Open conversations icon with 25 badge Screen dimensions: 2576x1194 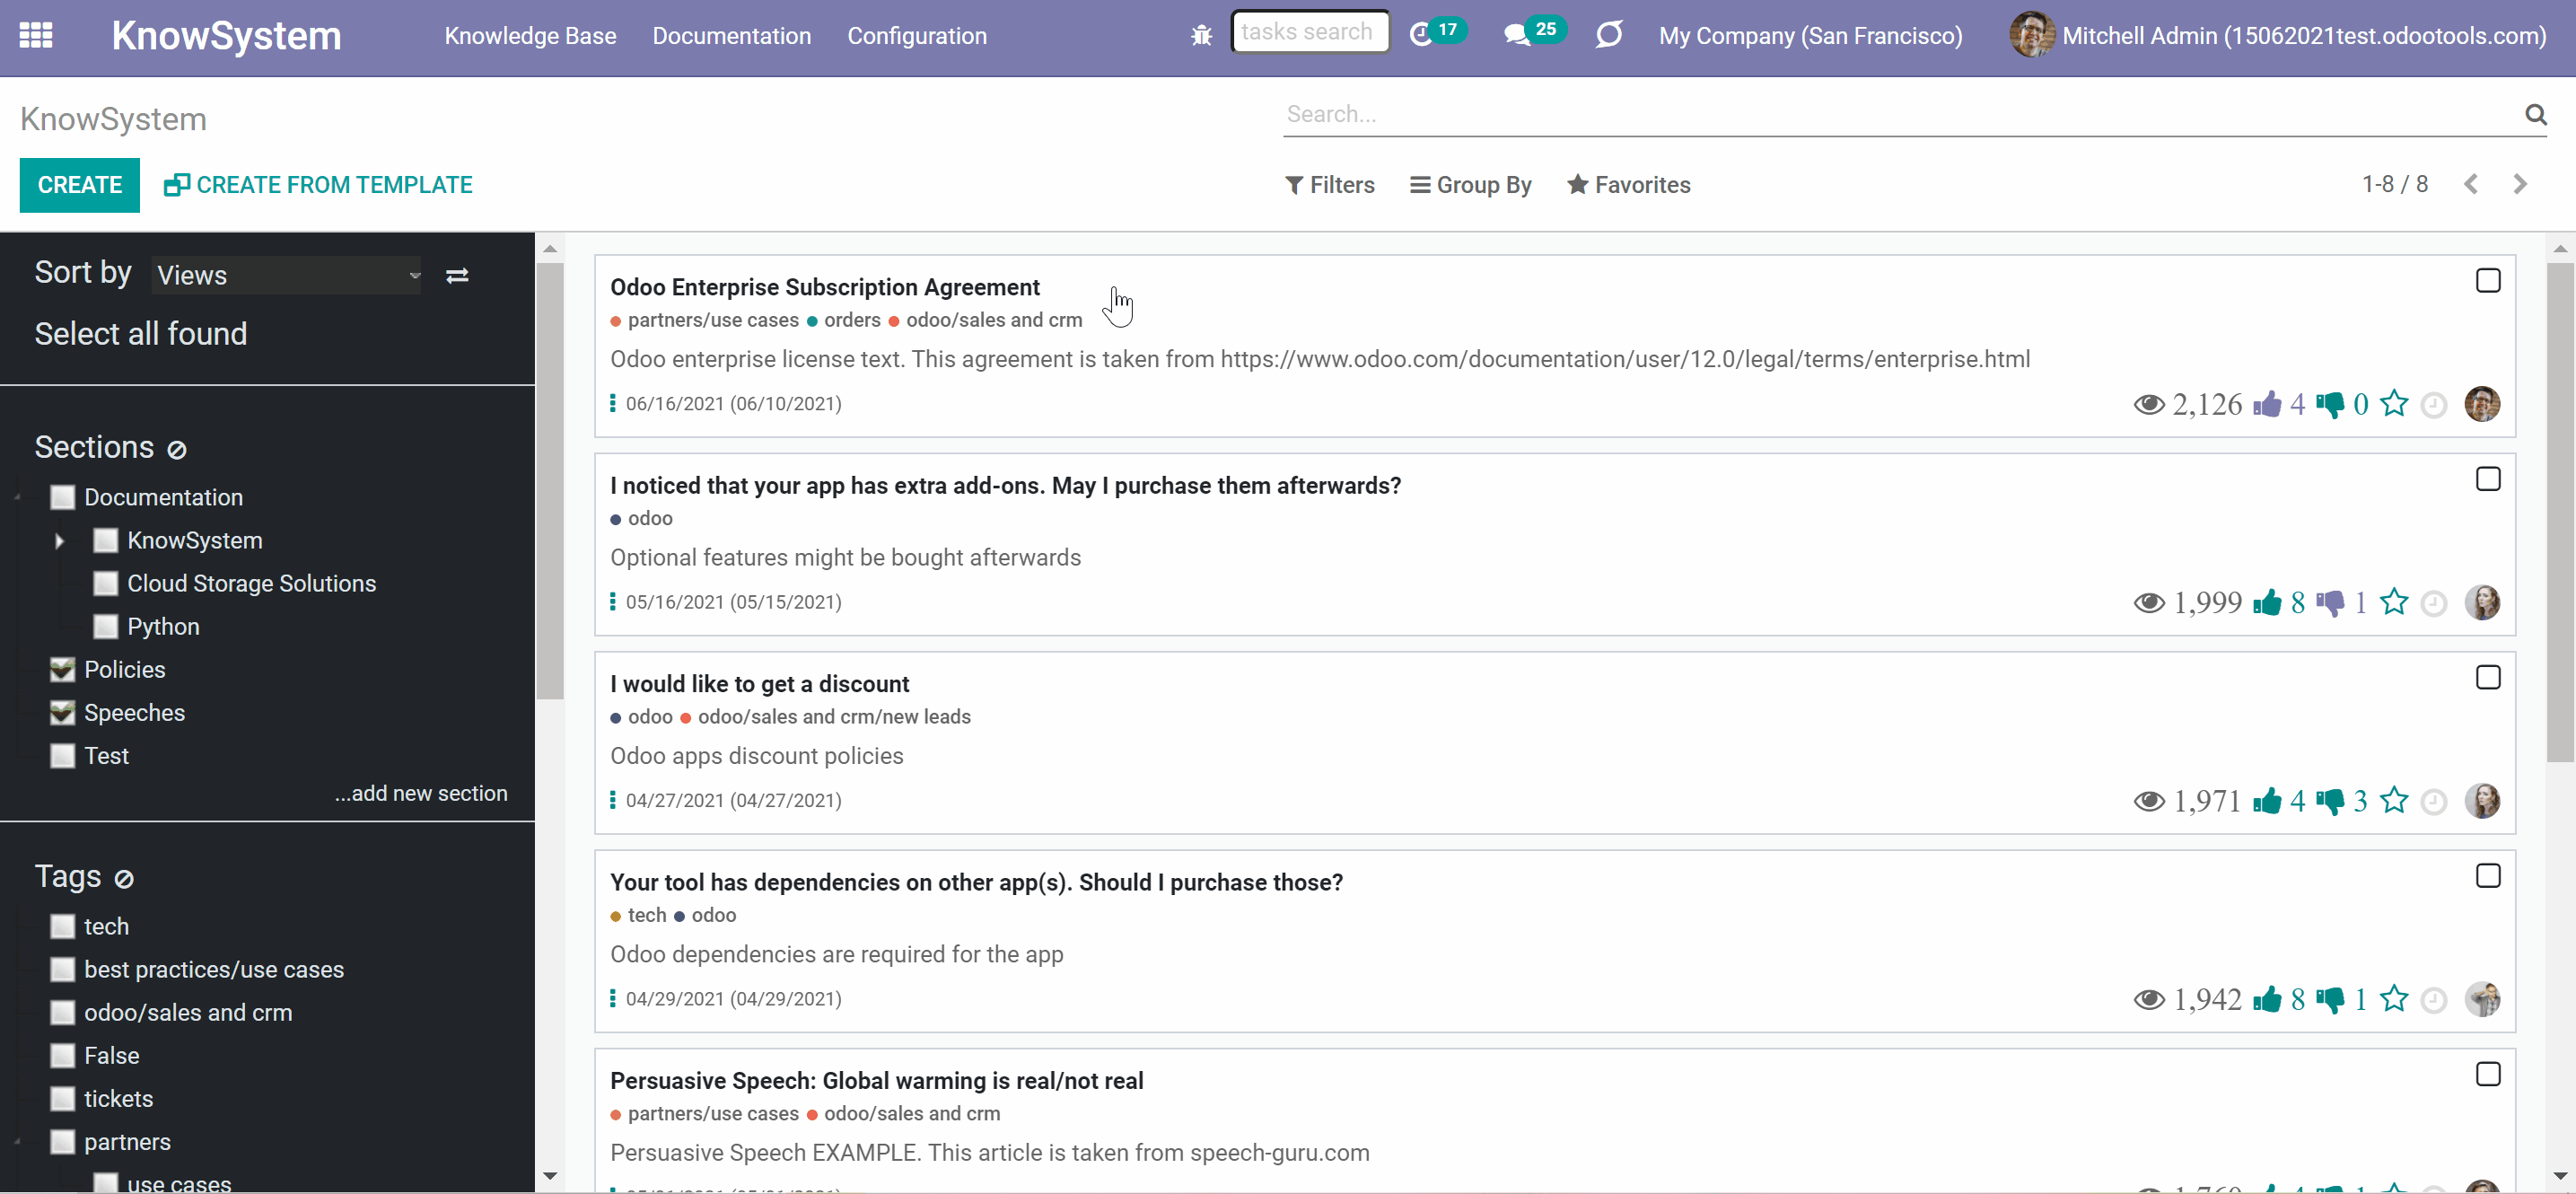1534,34
